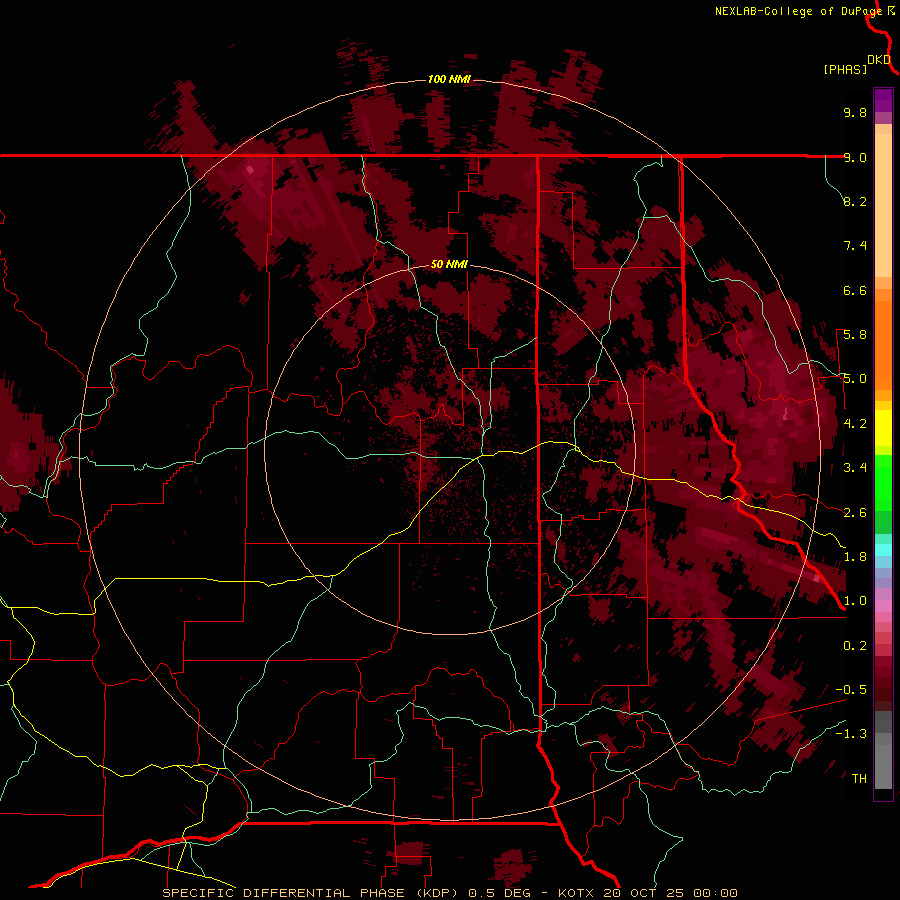Viewport: 900px width, 900px height.
Task: Select the 9.0 value on the color scale
Action: point(855,157)
